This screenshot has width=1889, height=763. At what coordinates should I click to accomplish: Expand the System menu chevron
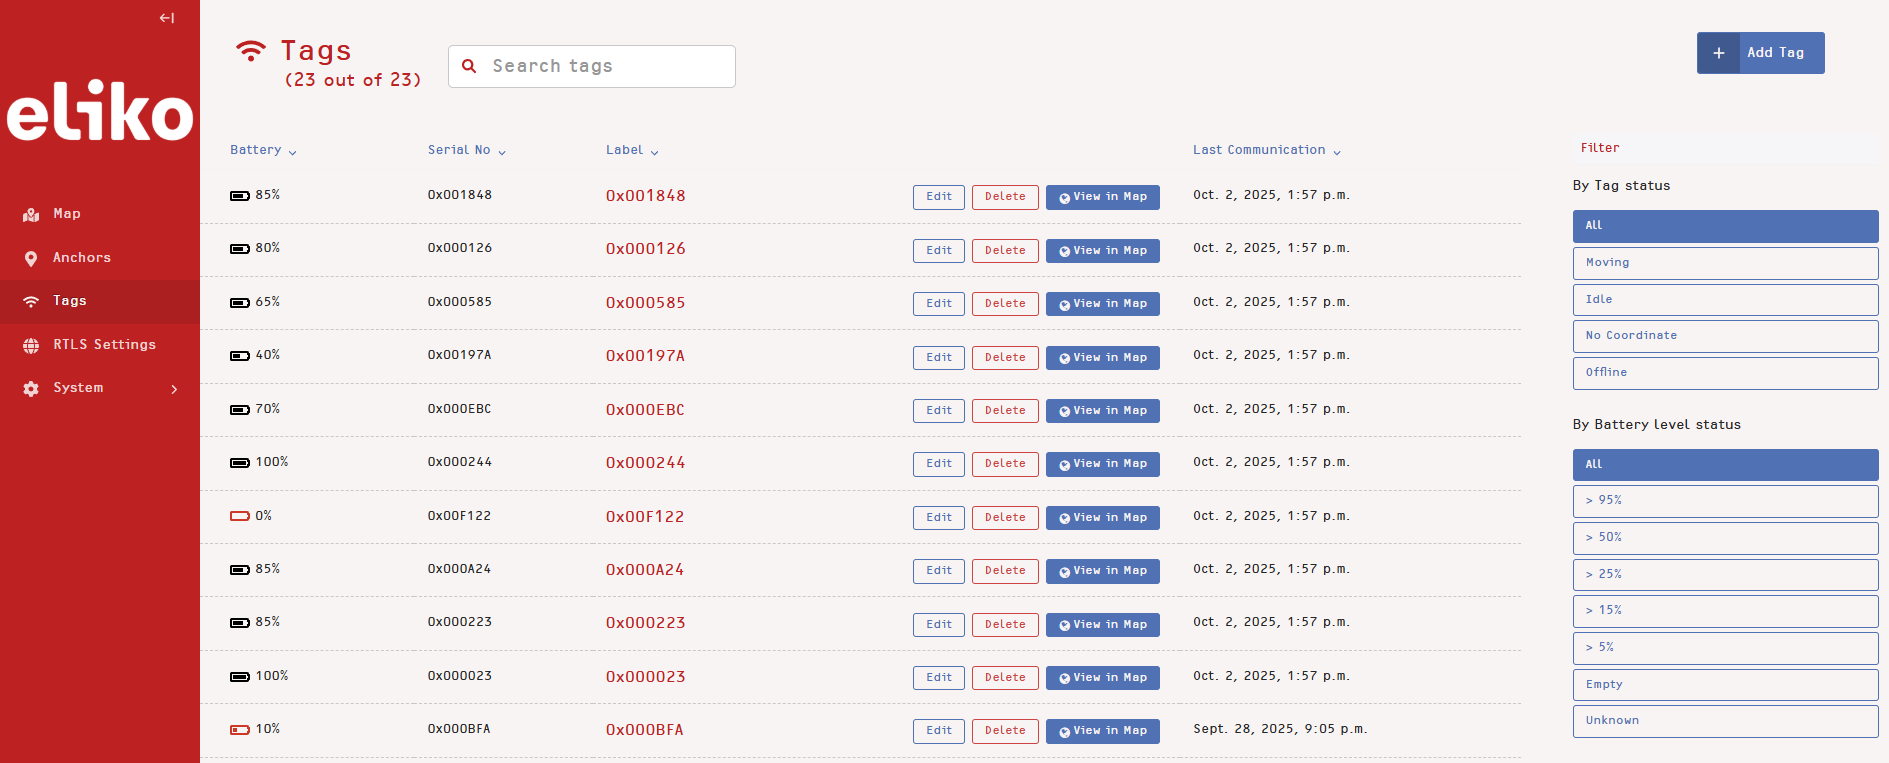click(x=174, y=389)
